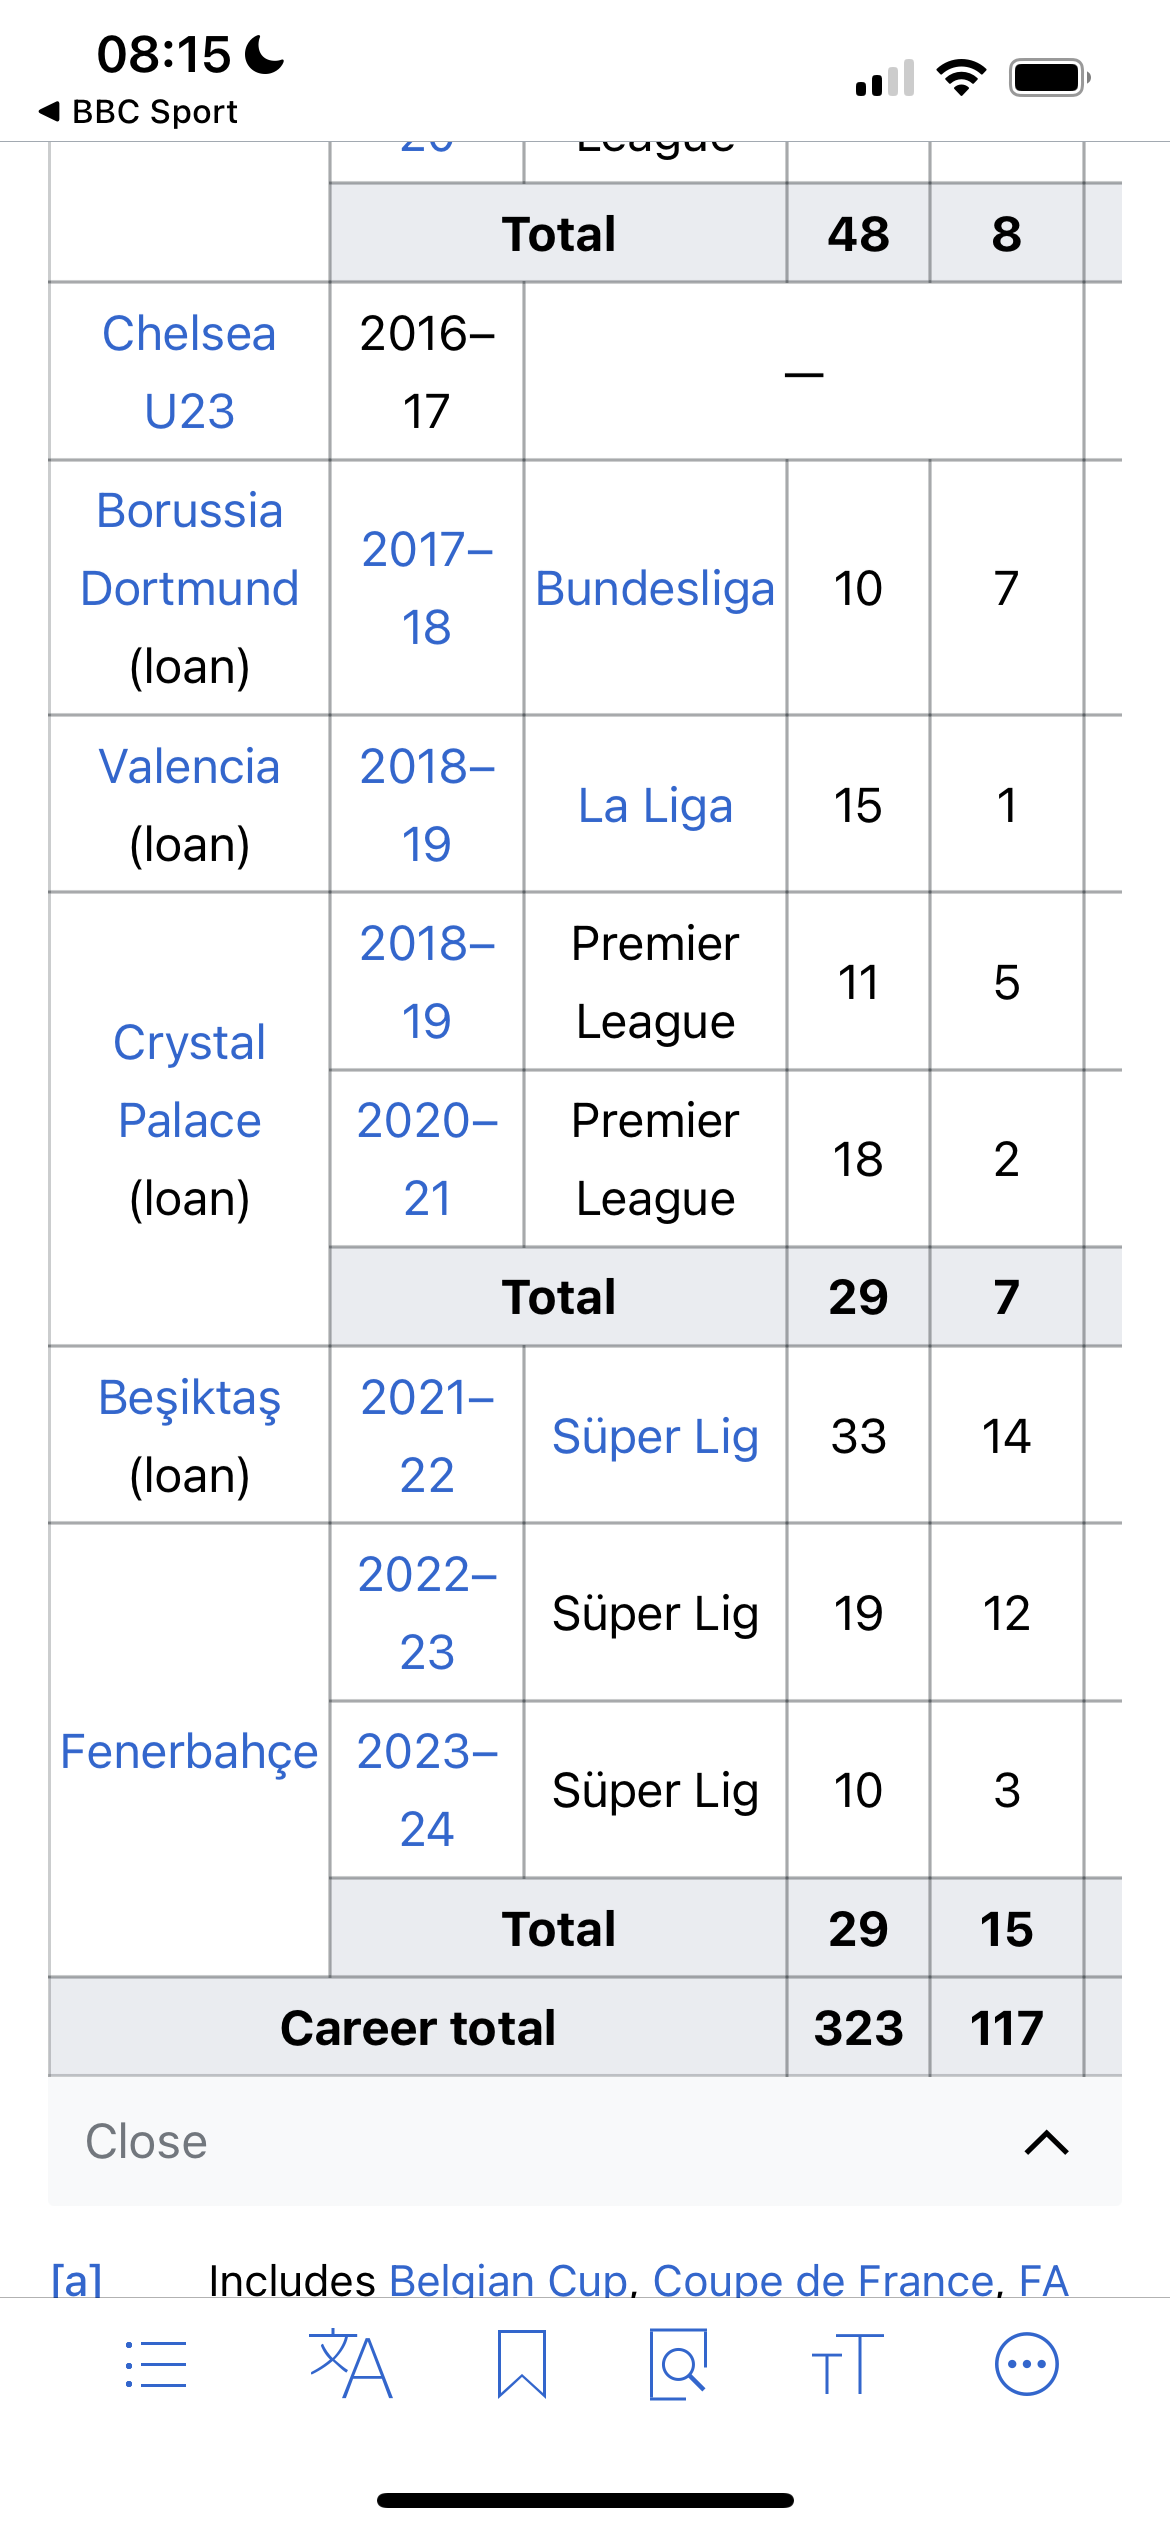Open the Beşiktaş club link
The height and width of the screenshot is (2532, 1170).
click(189, 1397)
